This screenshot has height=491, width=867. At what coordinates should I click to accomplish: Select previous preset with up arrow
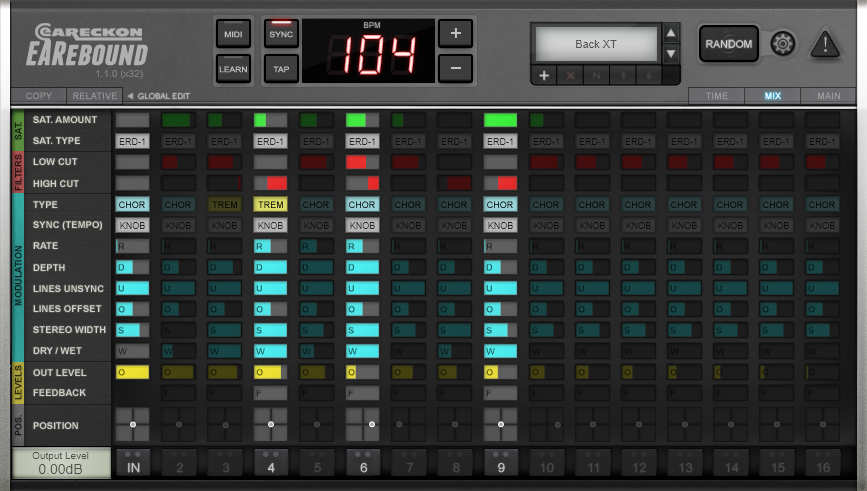[671, 34]
